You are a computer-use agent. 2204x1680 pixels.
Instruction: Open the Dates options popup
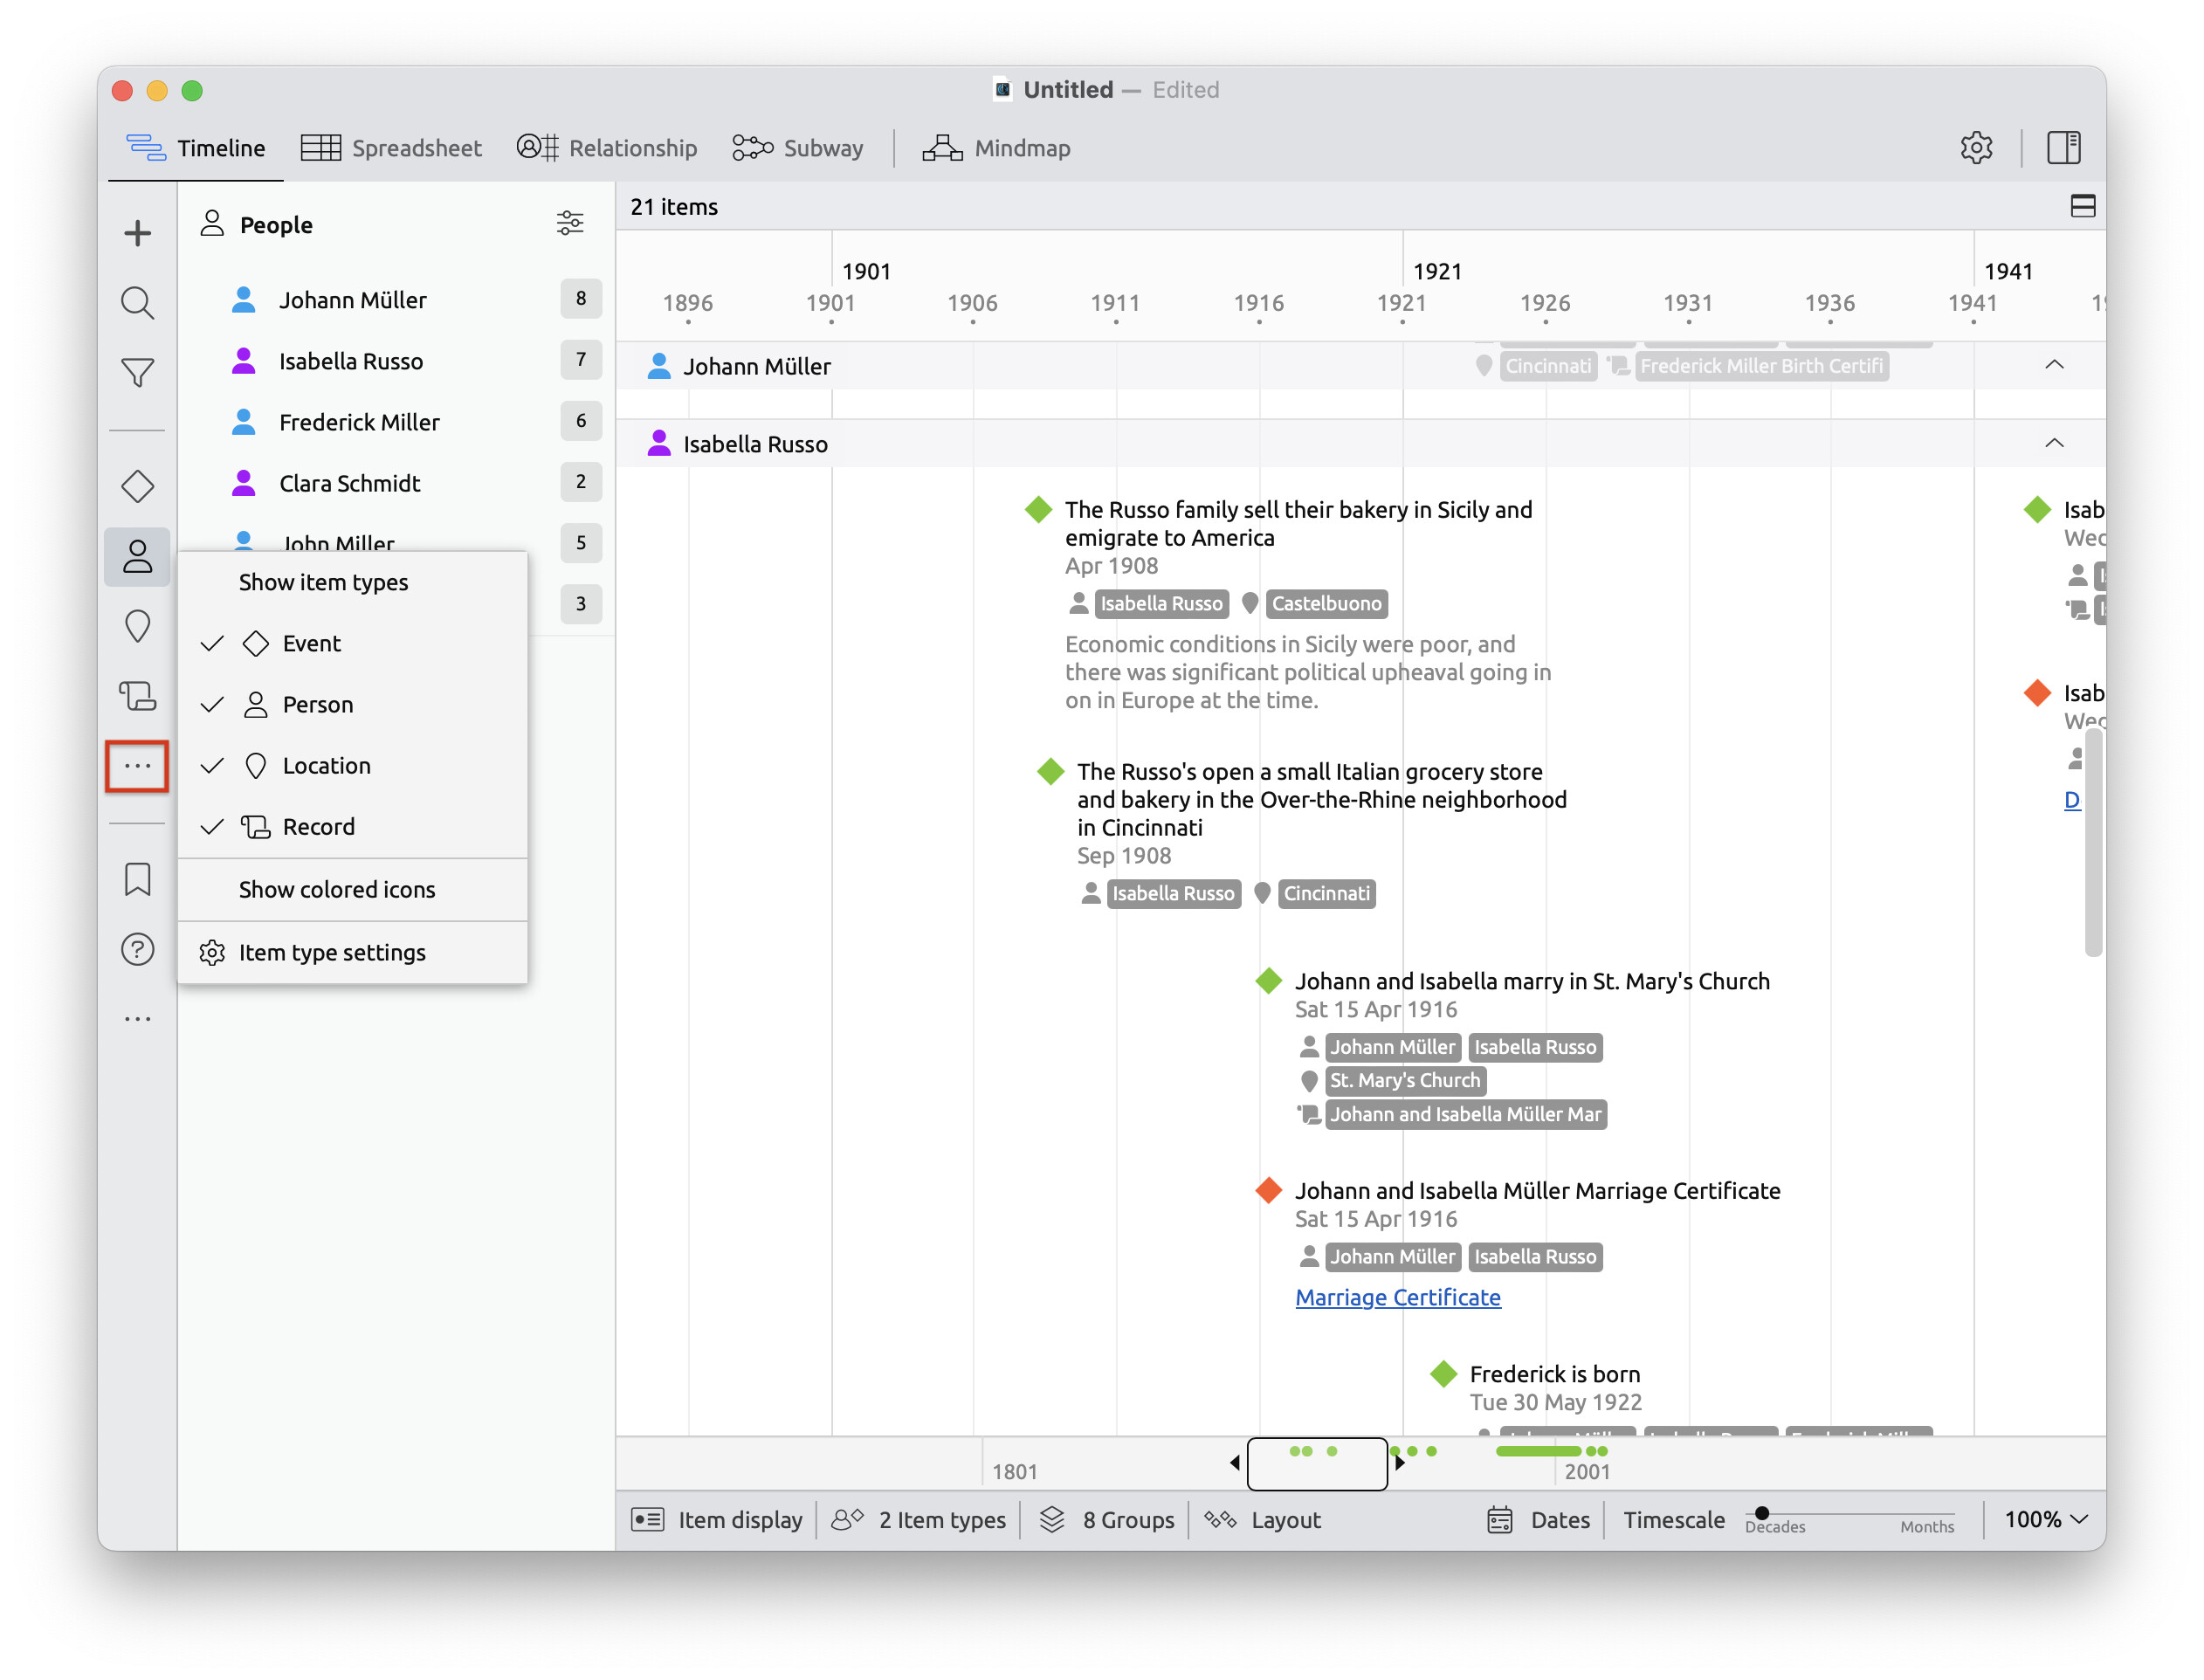click(1538, 1520)
